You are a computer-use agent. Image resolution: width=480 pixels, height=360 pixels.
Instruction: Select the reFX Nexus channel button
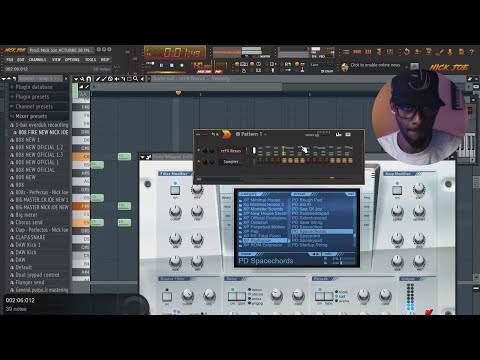(231, 151)
